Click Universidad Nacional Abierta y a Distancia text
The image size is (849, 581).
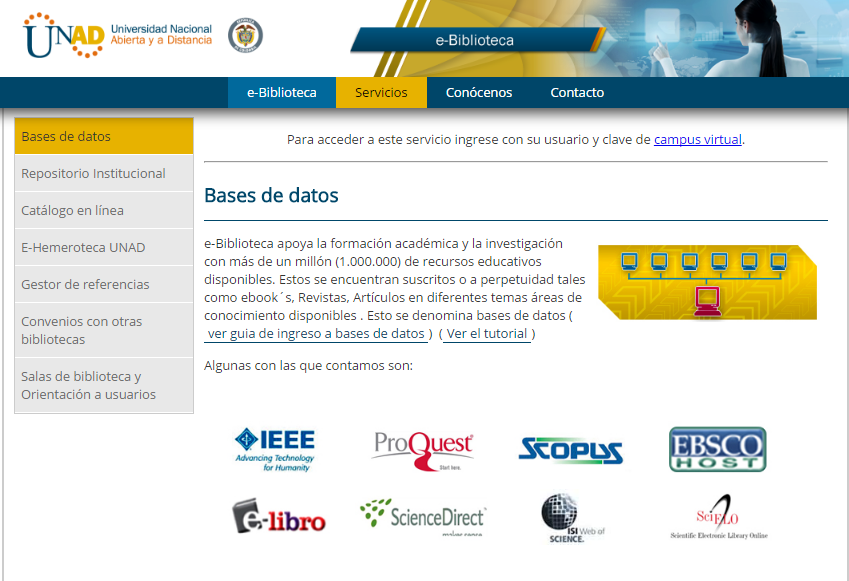pyautogui.click(x=161, y=35)
